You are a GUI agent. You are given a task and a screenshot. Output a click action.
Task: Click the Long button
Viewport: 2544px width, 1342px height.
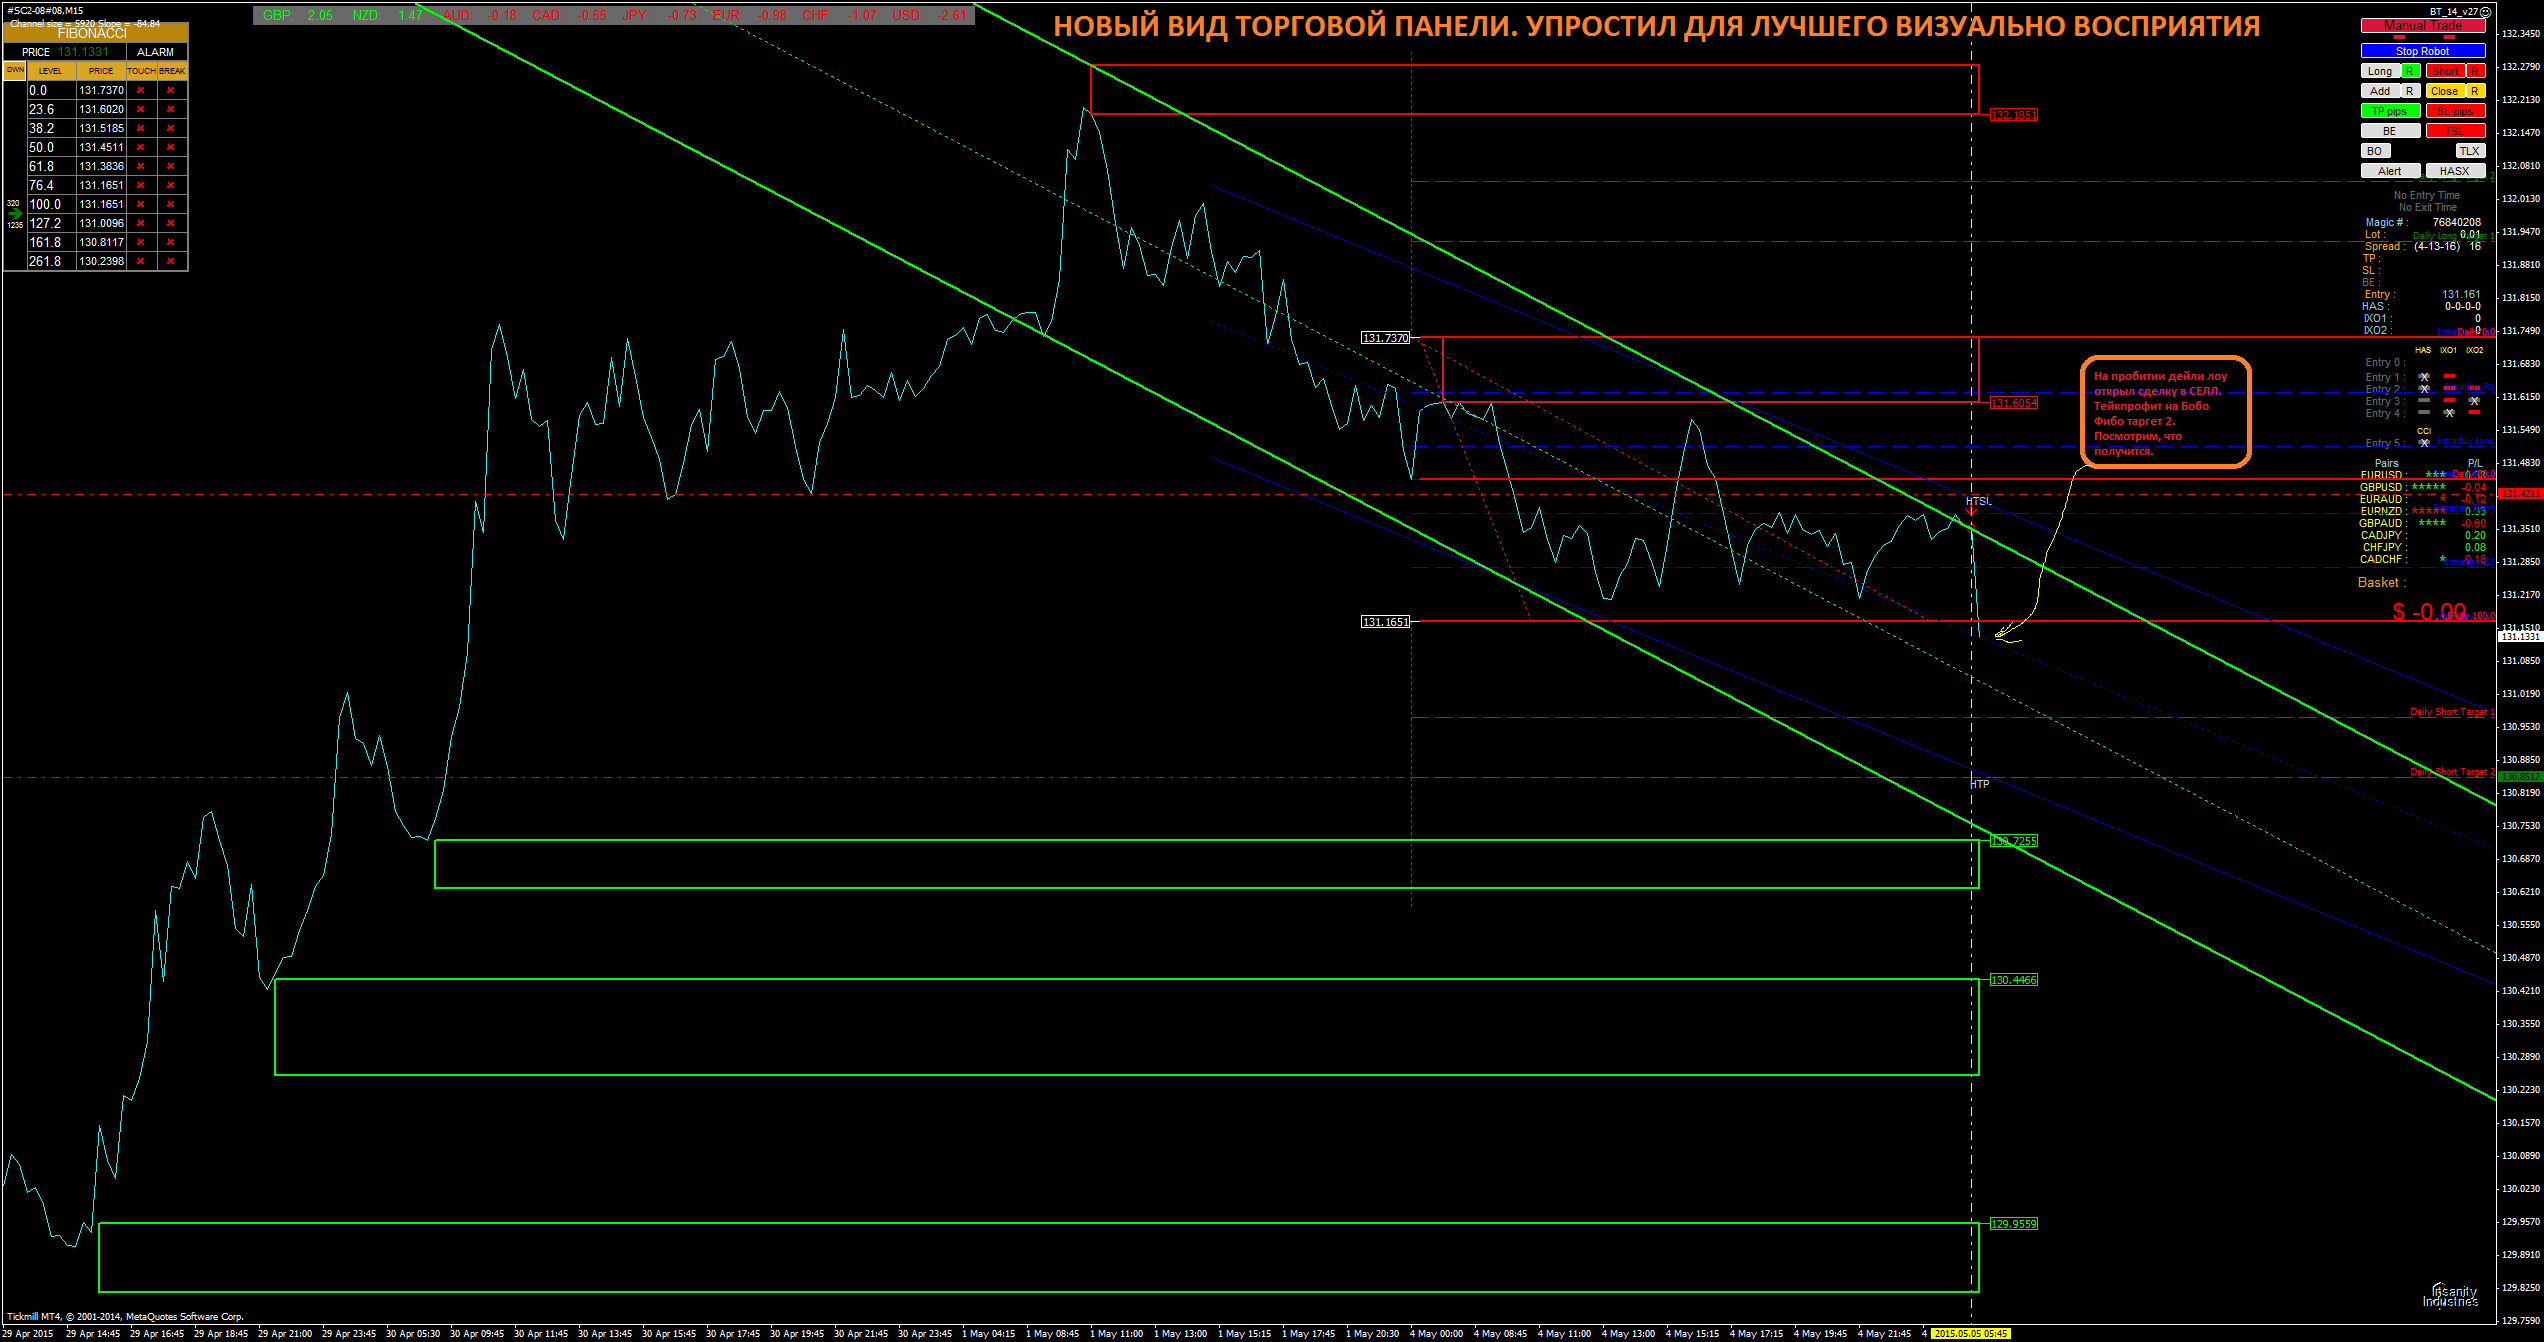pos(2380,71)
